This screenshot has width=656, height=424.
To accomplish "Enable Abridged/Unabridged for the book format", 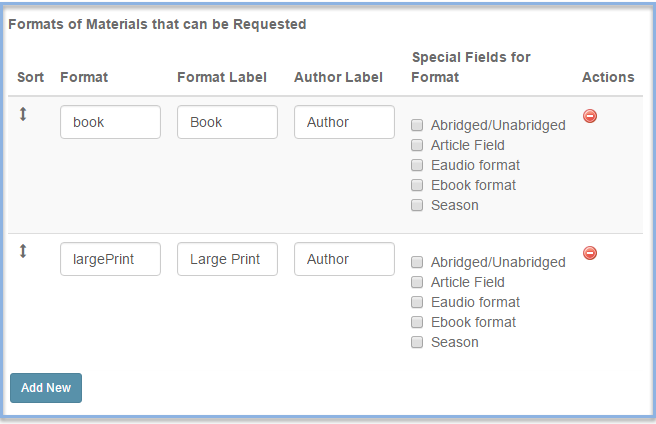I will pos(417,125).
